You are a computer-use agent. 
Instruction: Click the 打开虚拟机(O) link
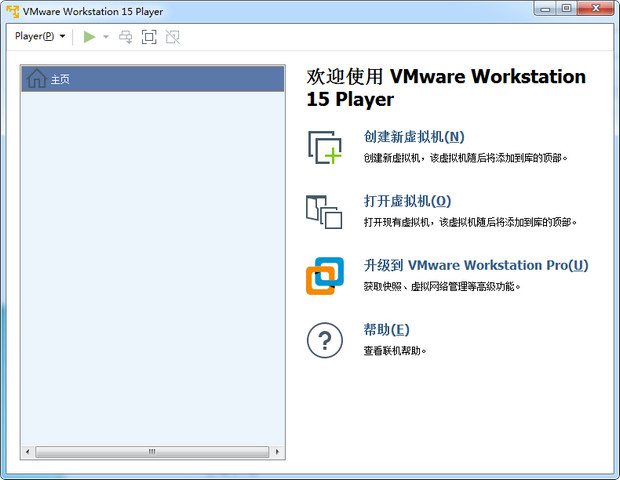point(407,201)
